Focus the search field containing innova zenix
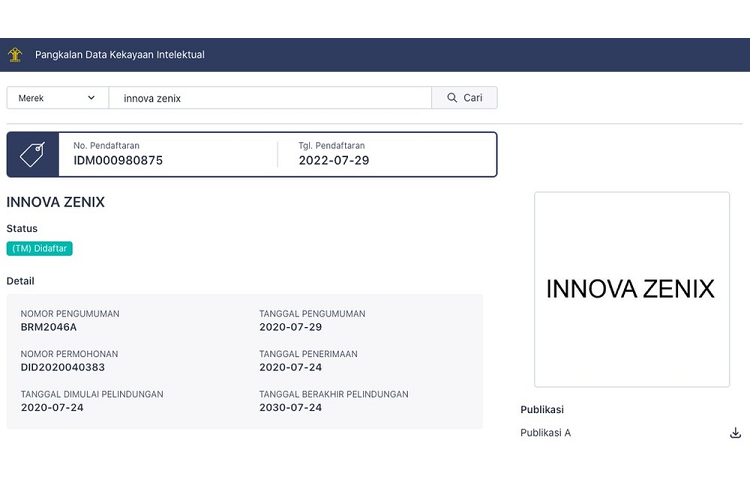Image resolution: width=750 pixels, height=500 pixels. tap(270, 98)
